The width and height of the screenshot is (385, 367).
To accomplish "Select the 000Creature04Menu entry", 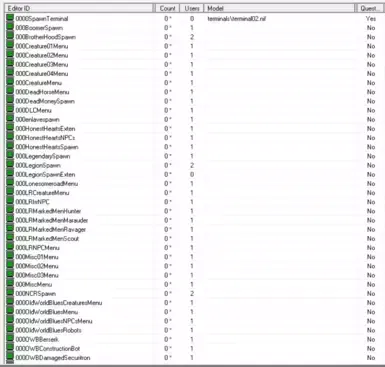I will tap(42, 74).
